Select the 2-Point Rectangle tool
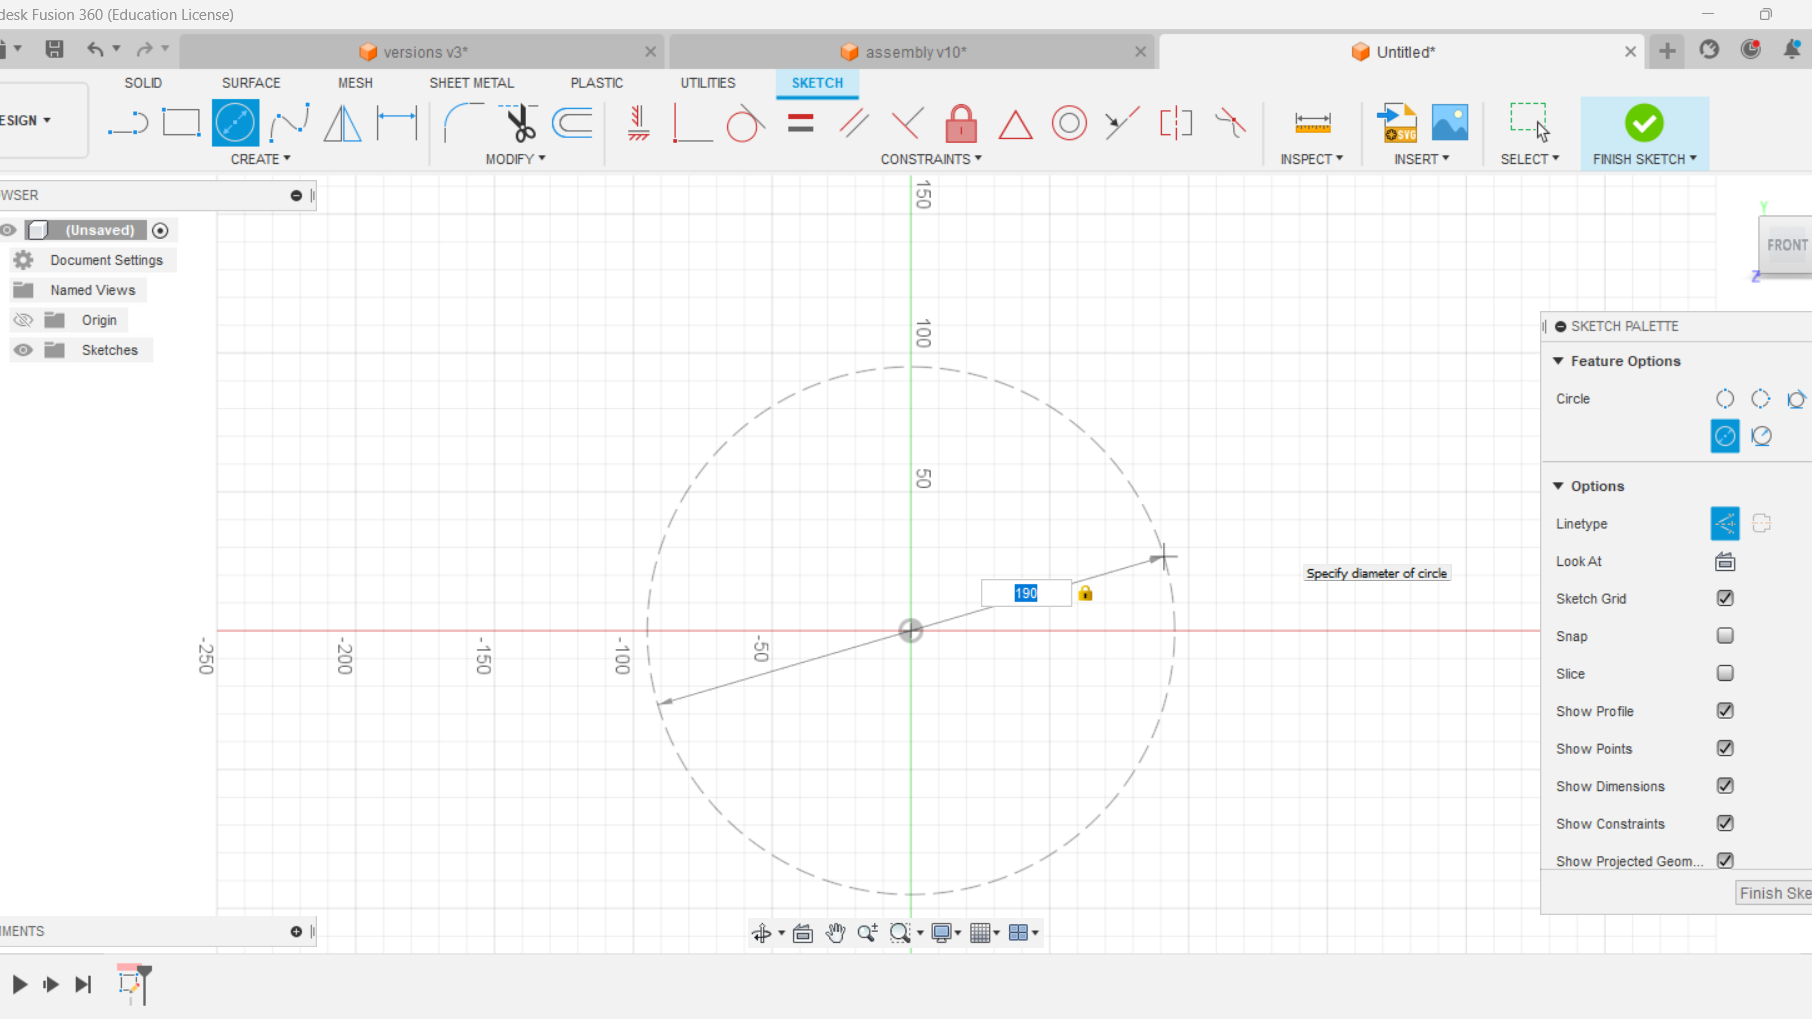1812x1019 pixels. [181, 122]
